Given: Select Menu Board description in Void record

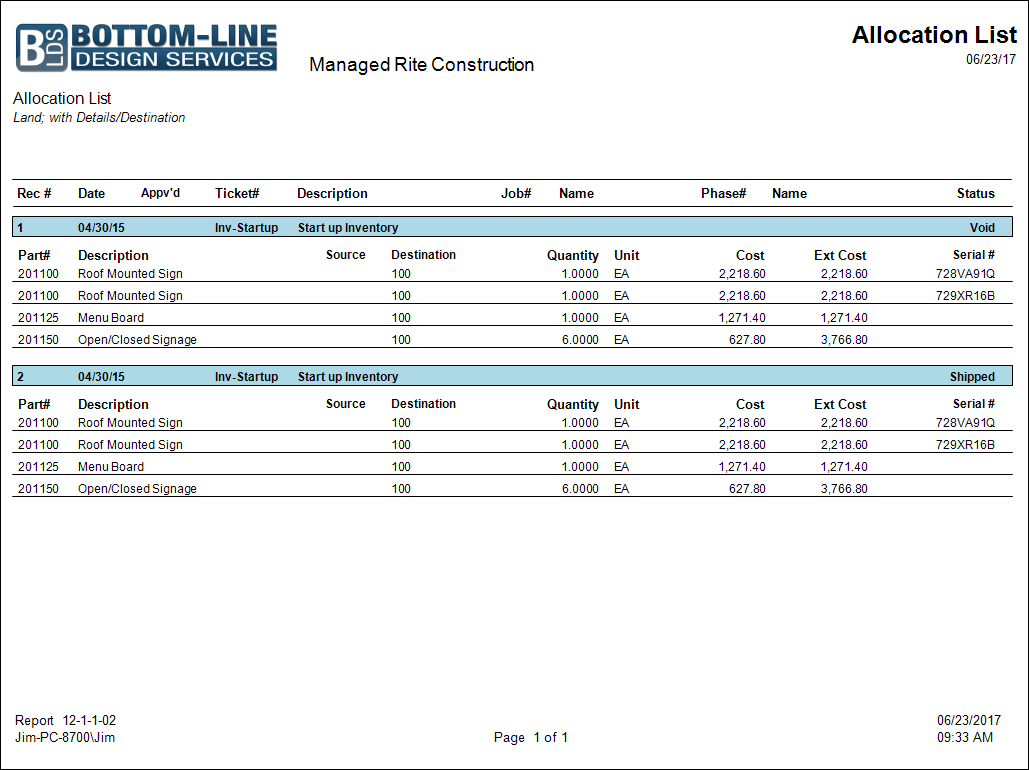Looking at the screenshot, I should click(x=111, y=318).
